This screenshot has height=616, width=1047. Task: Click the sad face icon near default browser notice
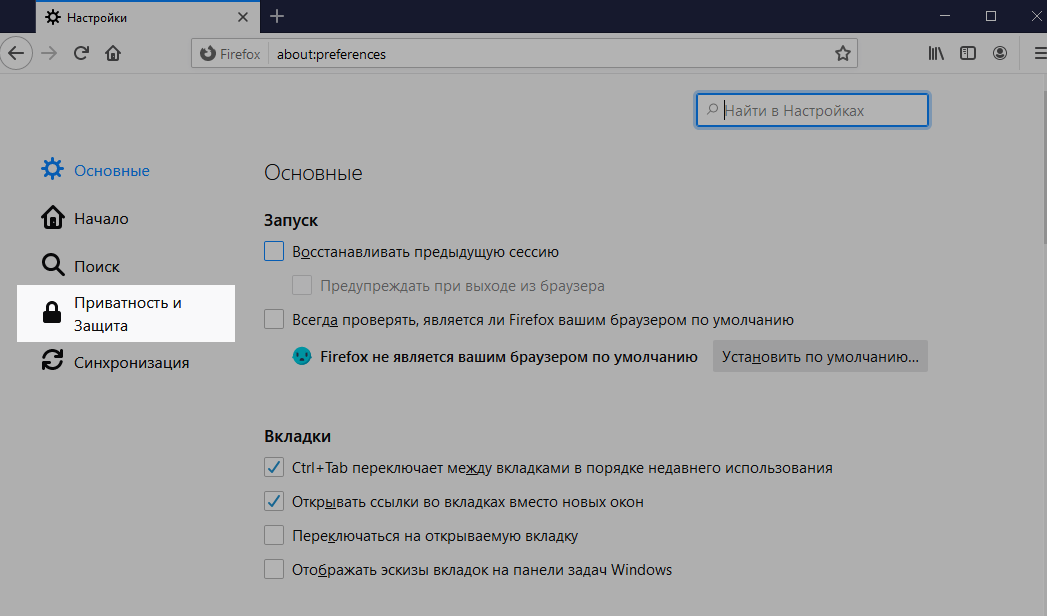coord(302,356)
